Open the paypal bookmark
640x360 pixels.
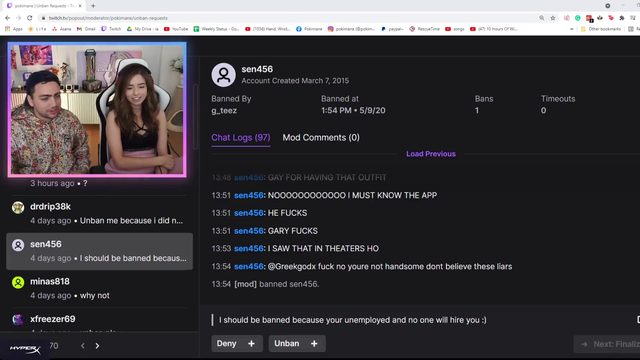point(392,29)
